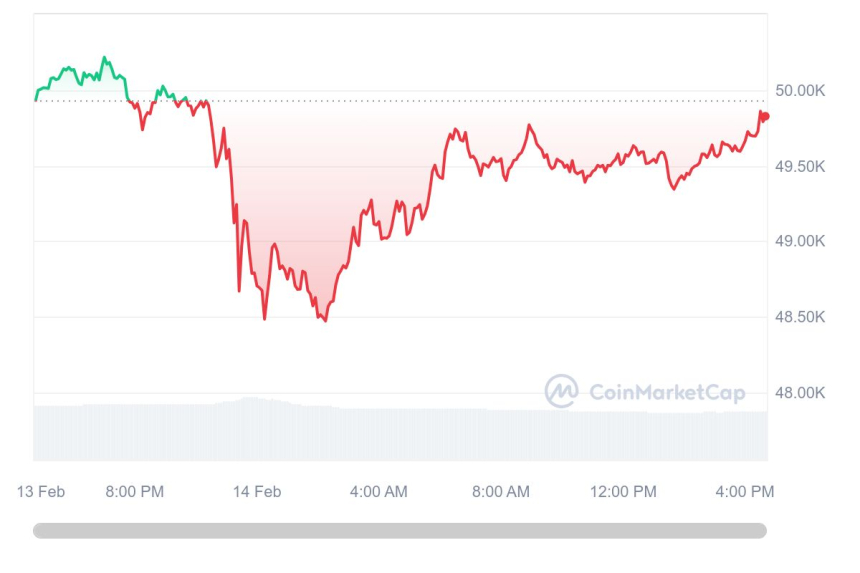Click the 49.50K price axis label
This screenshot has width=860, height=573.
click(x=800, y=166)
